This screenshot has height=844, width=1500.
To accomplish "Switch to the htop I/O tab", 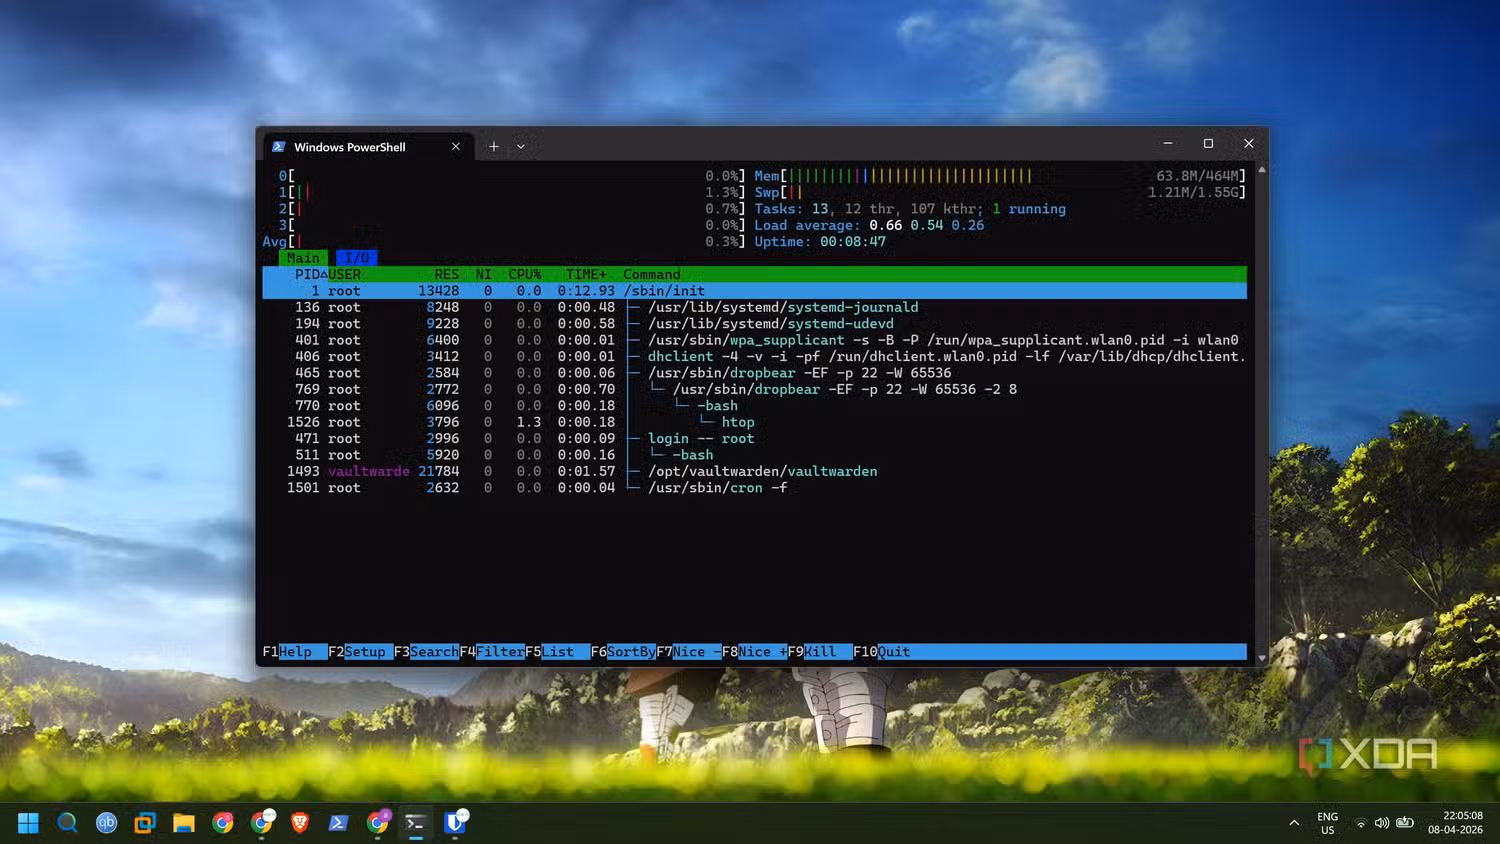I will click(357, 258).
